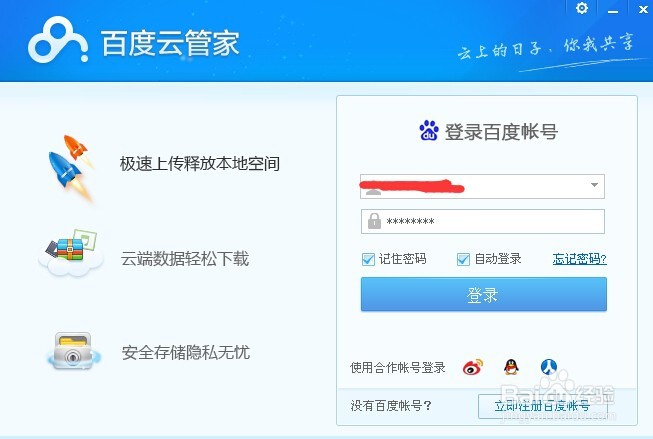Toggle the 自动登录 checkbox

pos(463,259)
